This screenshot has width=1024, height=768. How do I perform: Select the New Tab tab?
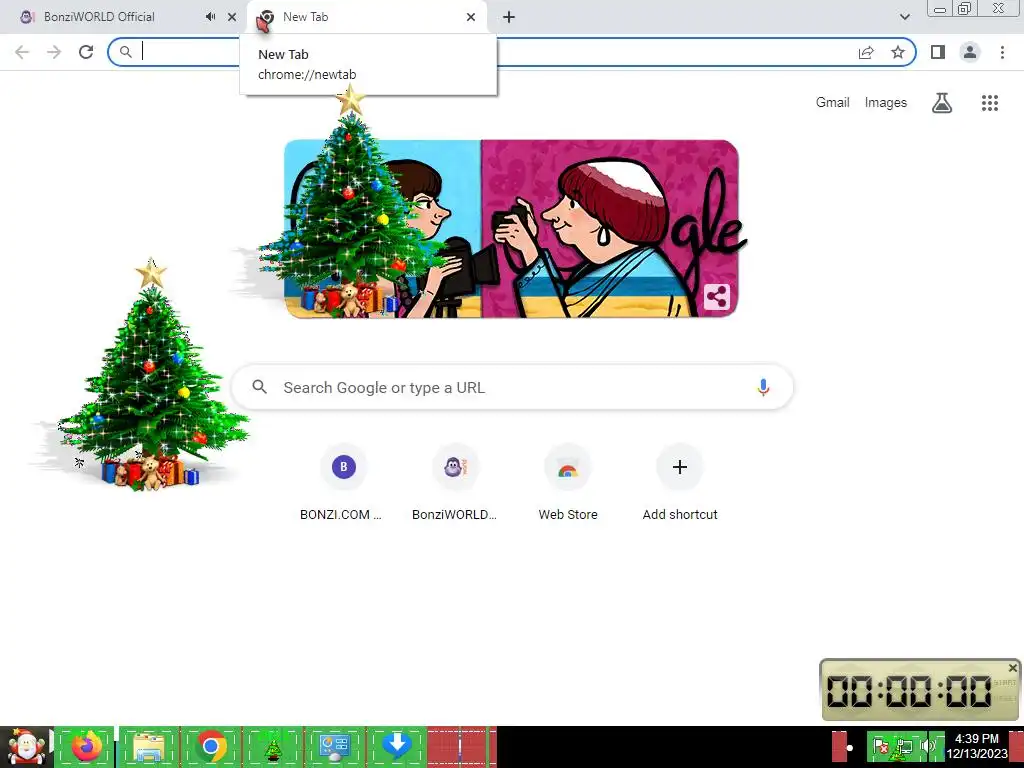pyautogui.click(x=367, y=17)
